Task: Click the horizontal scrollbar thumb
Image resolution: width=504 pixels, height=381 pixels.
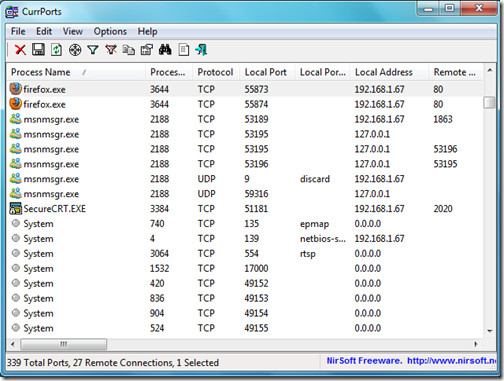Action: click(64, 344)
